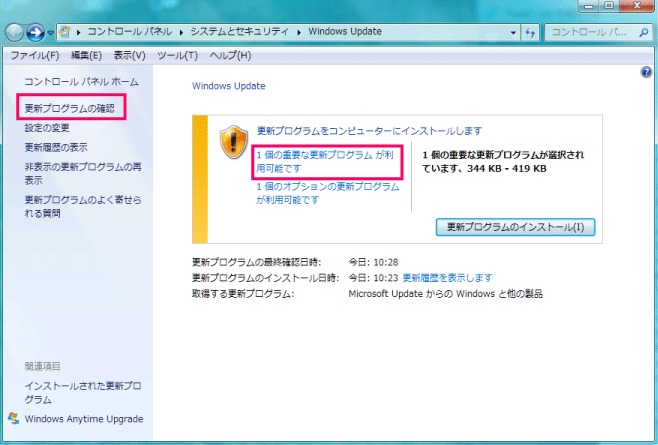Click the Windows Update page heading
Viewport: 658px width, 445px height.
coord(229,86)
